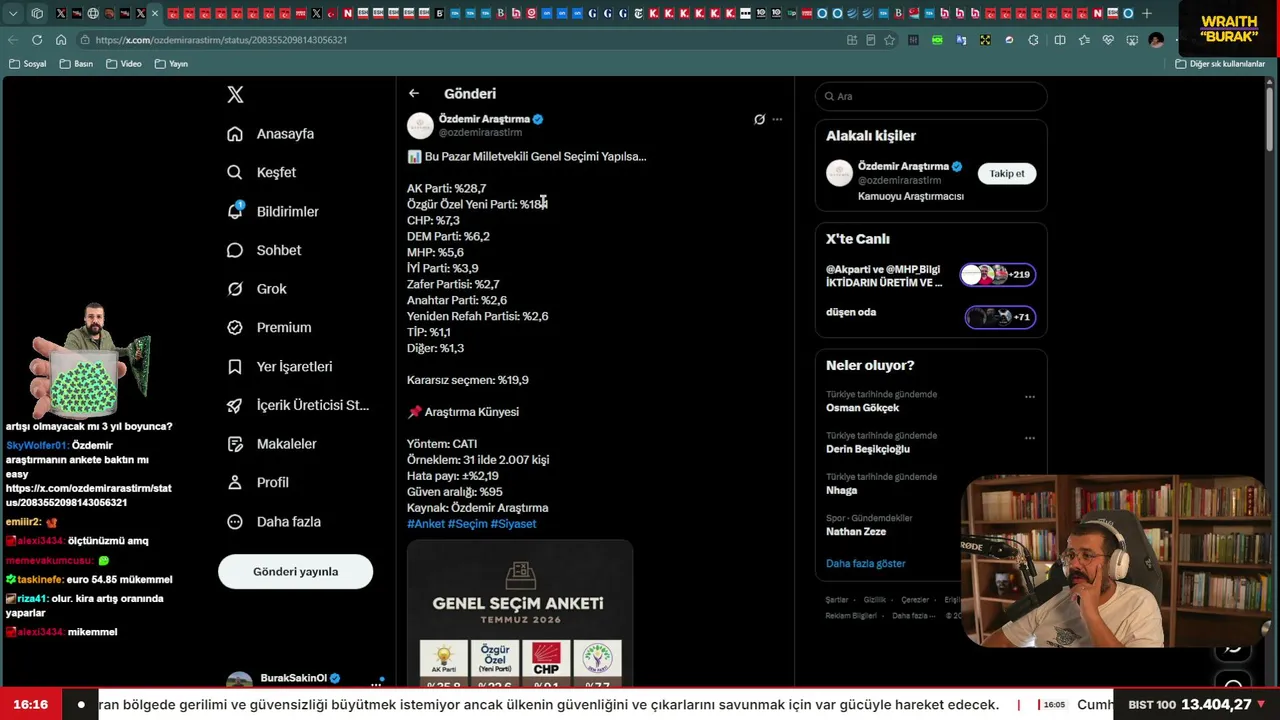Click the @ozdemirarastirm handle under post author
The image size is (1280, 720).
click(x=480, y=132)
